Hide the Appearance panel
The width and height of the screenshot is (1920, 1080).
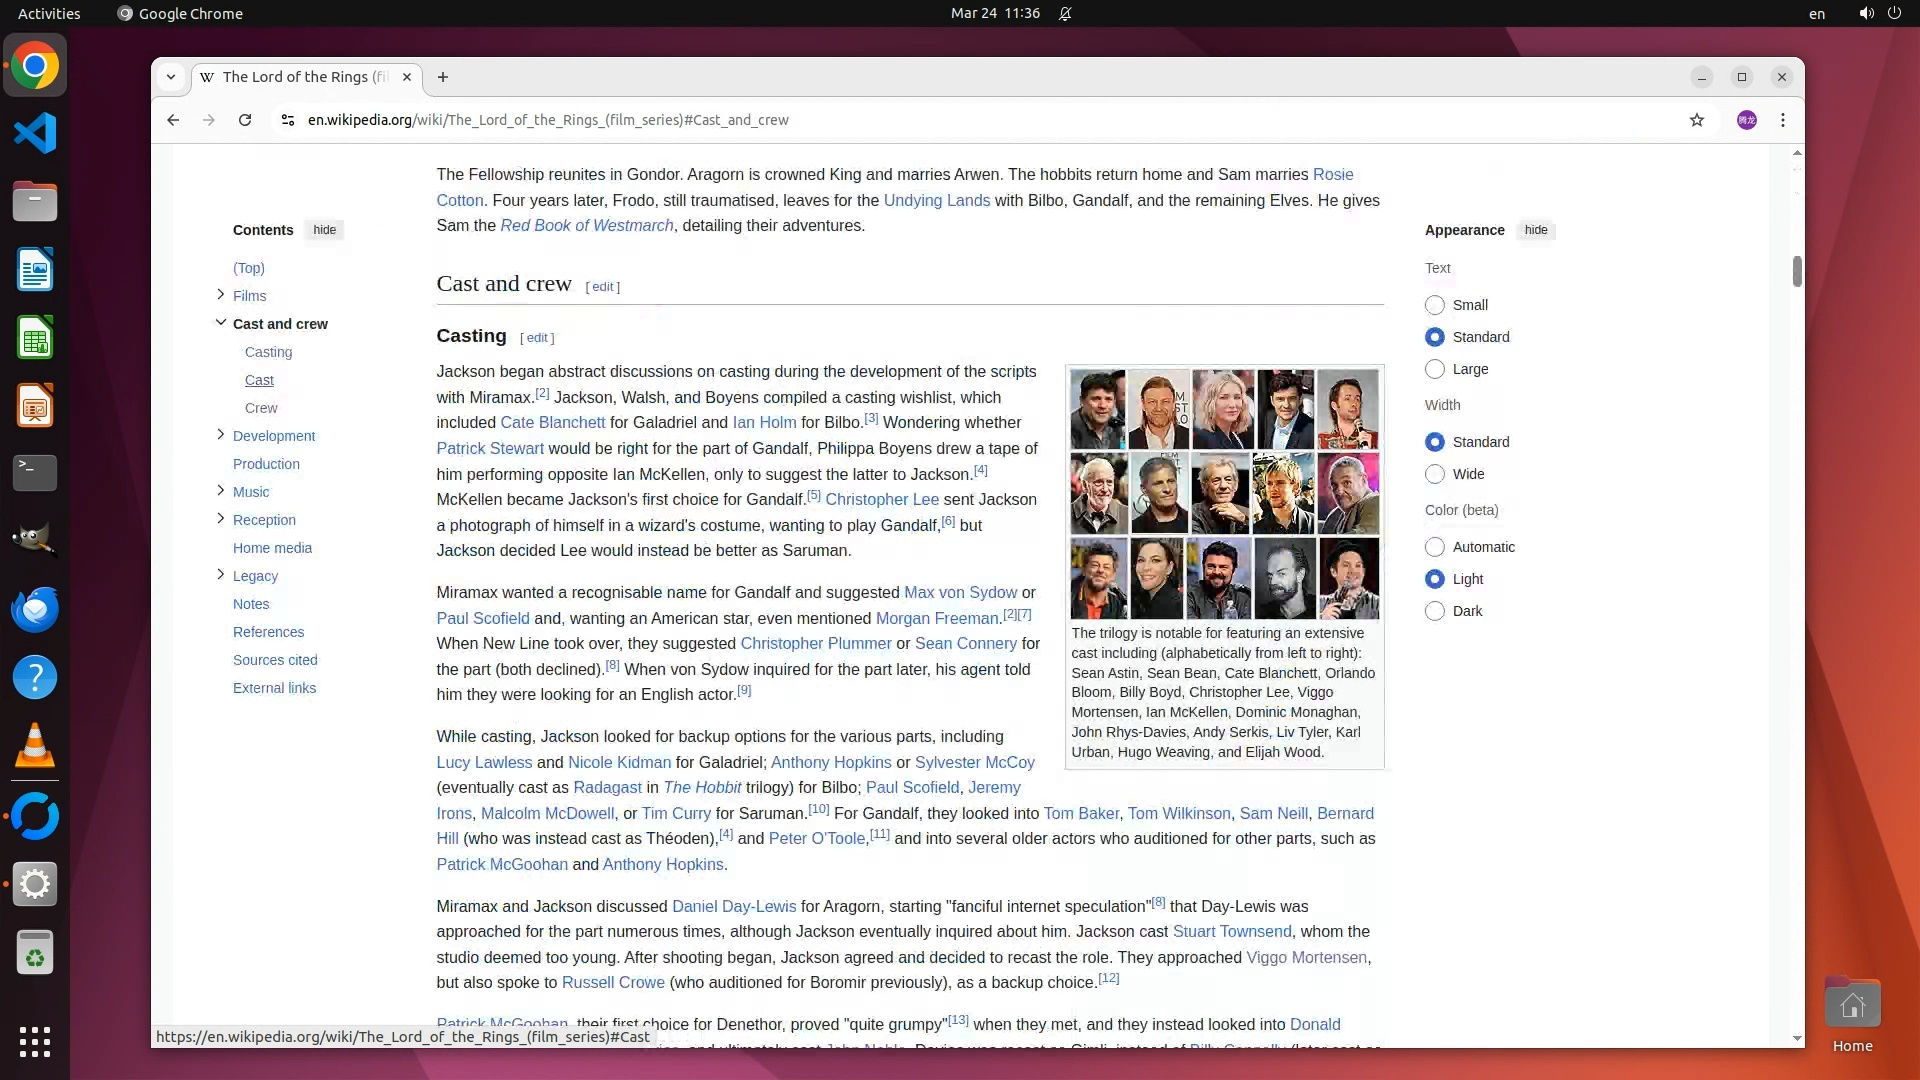click(x=1535, y=230)
